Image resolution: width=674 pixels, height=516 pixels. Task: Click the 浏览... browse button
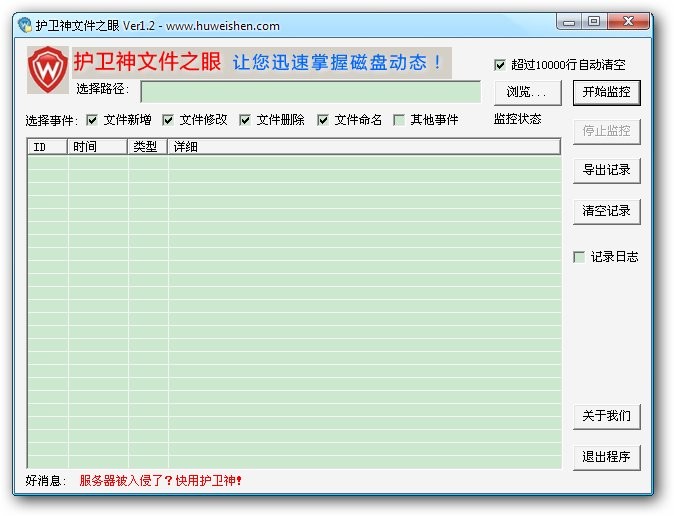tap(527, 92)
